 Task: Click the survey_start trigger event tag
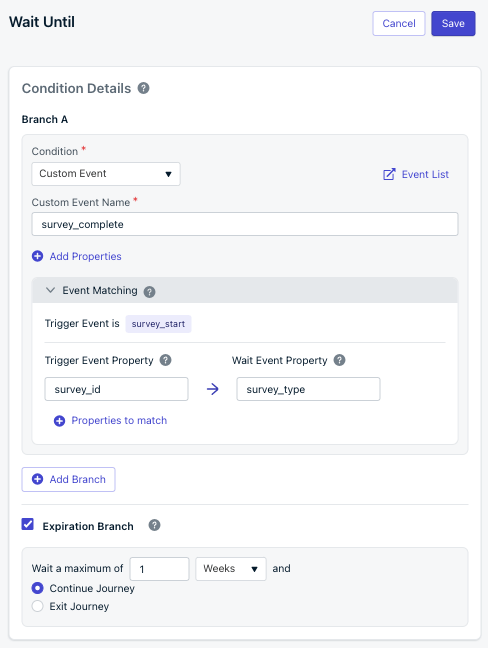(x=158, y=324)
